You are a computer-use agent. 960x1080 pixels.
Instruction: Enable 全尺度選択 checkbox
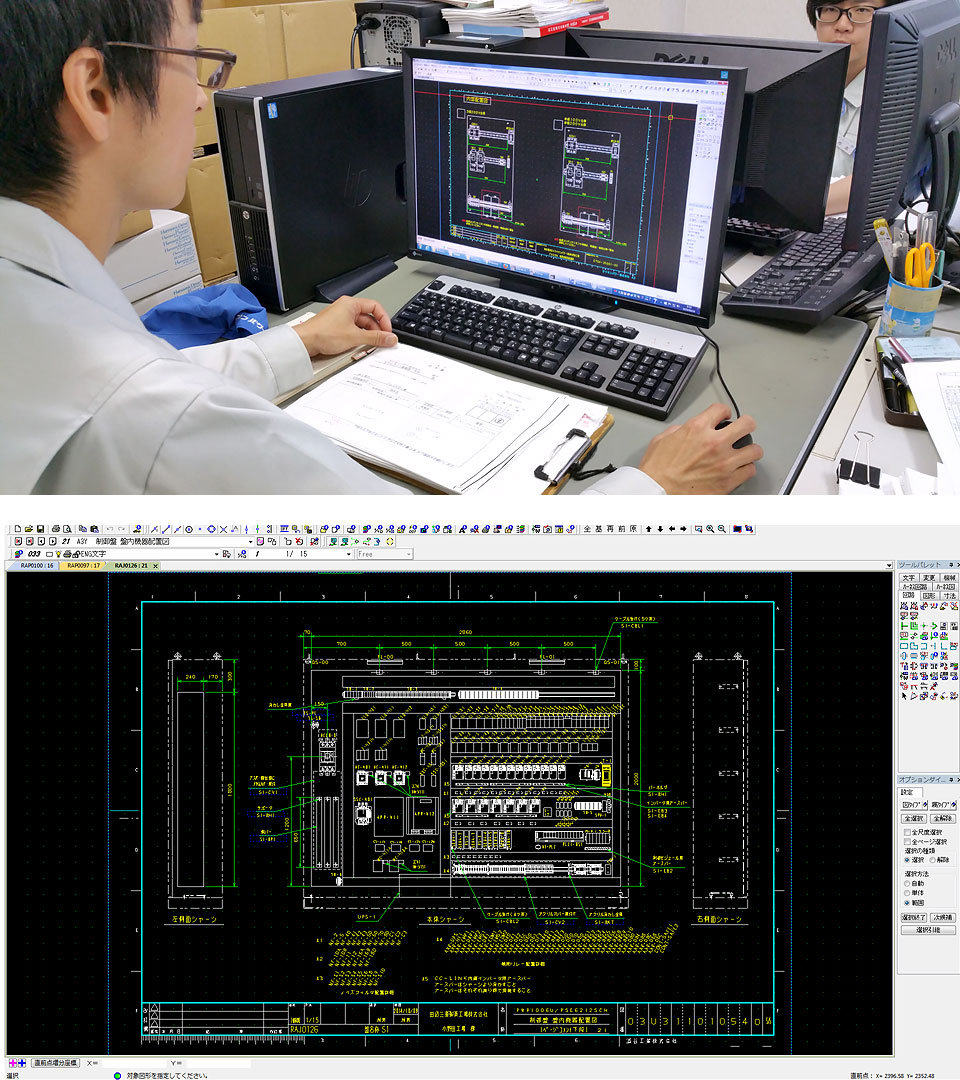click(907, 832)
